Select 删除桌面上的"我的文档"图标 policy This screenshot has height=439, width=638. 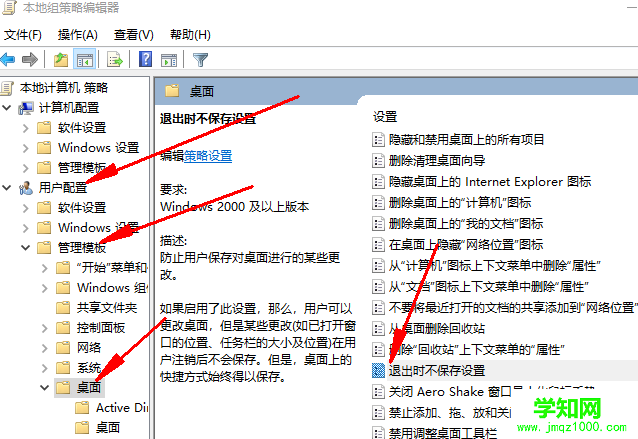tap(466, 224)
